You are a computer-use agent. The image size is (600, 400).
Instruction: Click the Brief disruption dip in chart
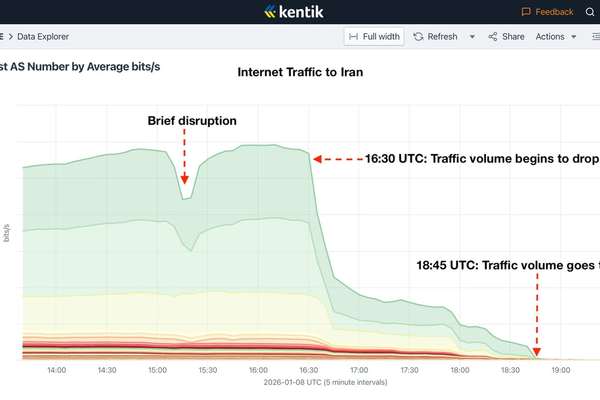[x=186, y=197]
